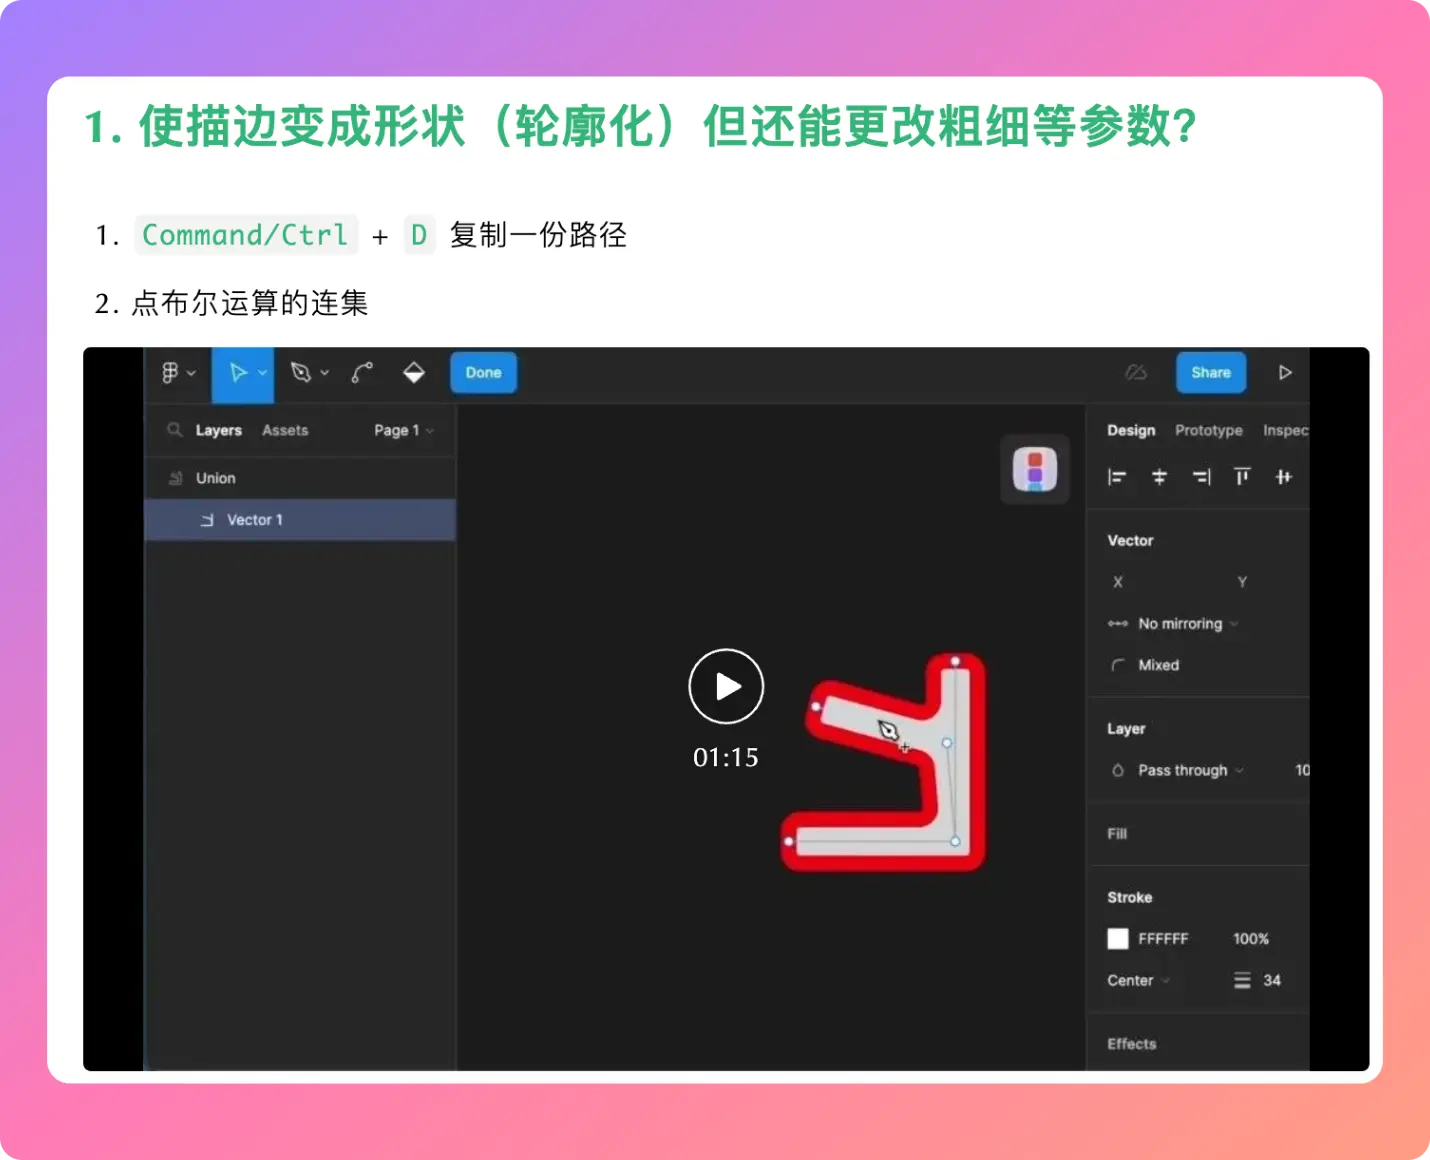Select the Pen tool
The height and width of the screenshot is (1160, 1430).
[300, 373]
